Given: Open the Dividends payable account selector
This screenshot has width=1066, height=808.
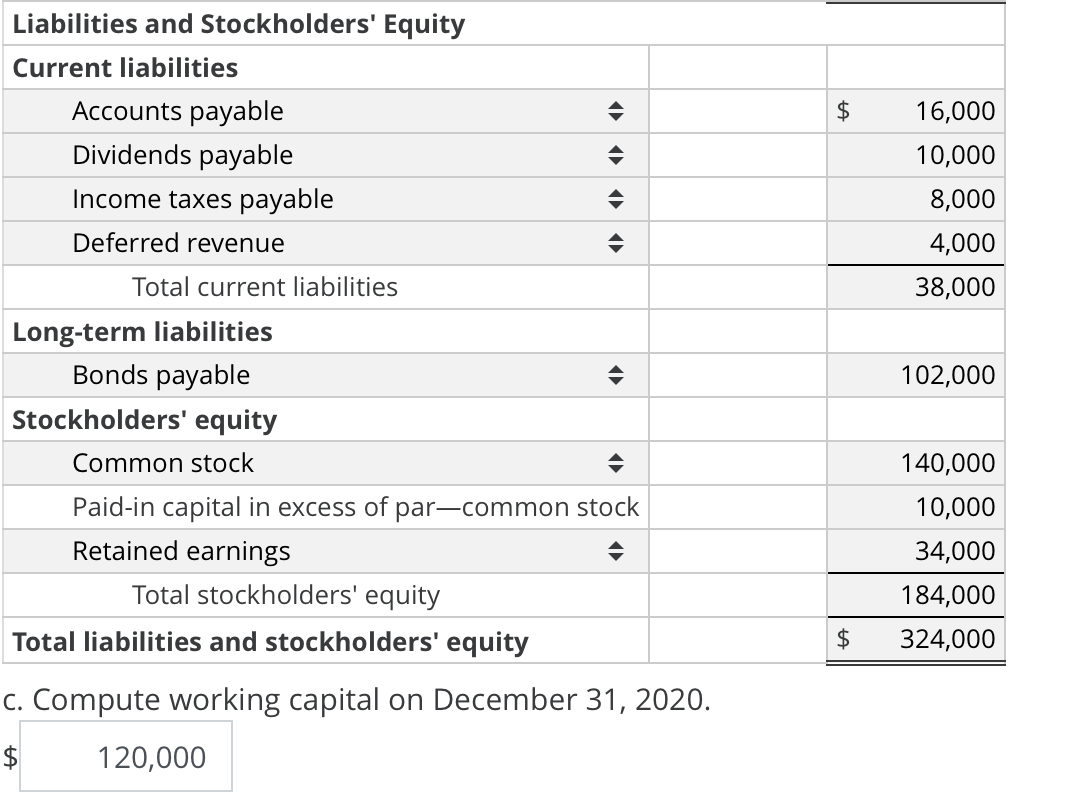Looking at the screenshot, I should click(617, 155).
